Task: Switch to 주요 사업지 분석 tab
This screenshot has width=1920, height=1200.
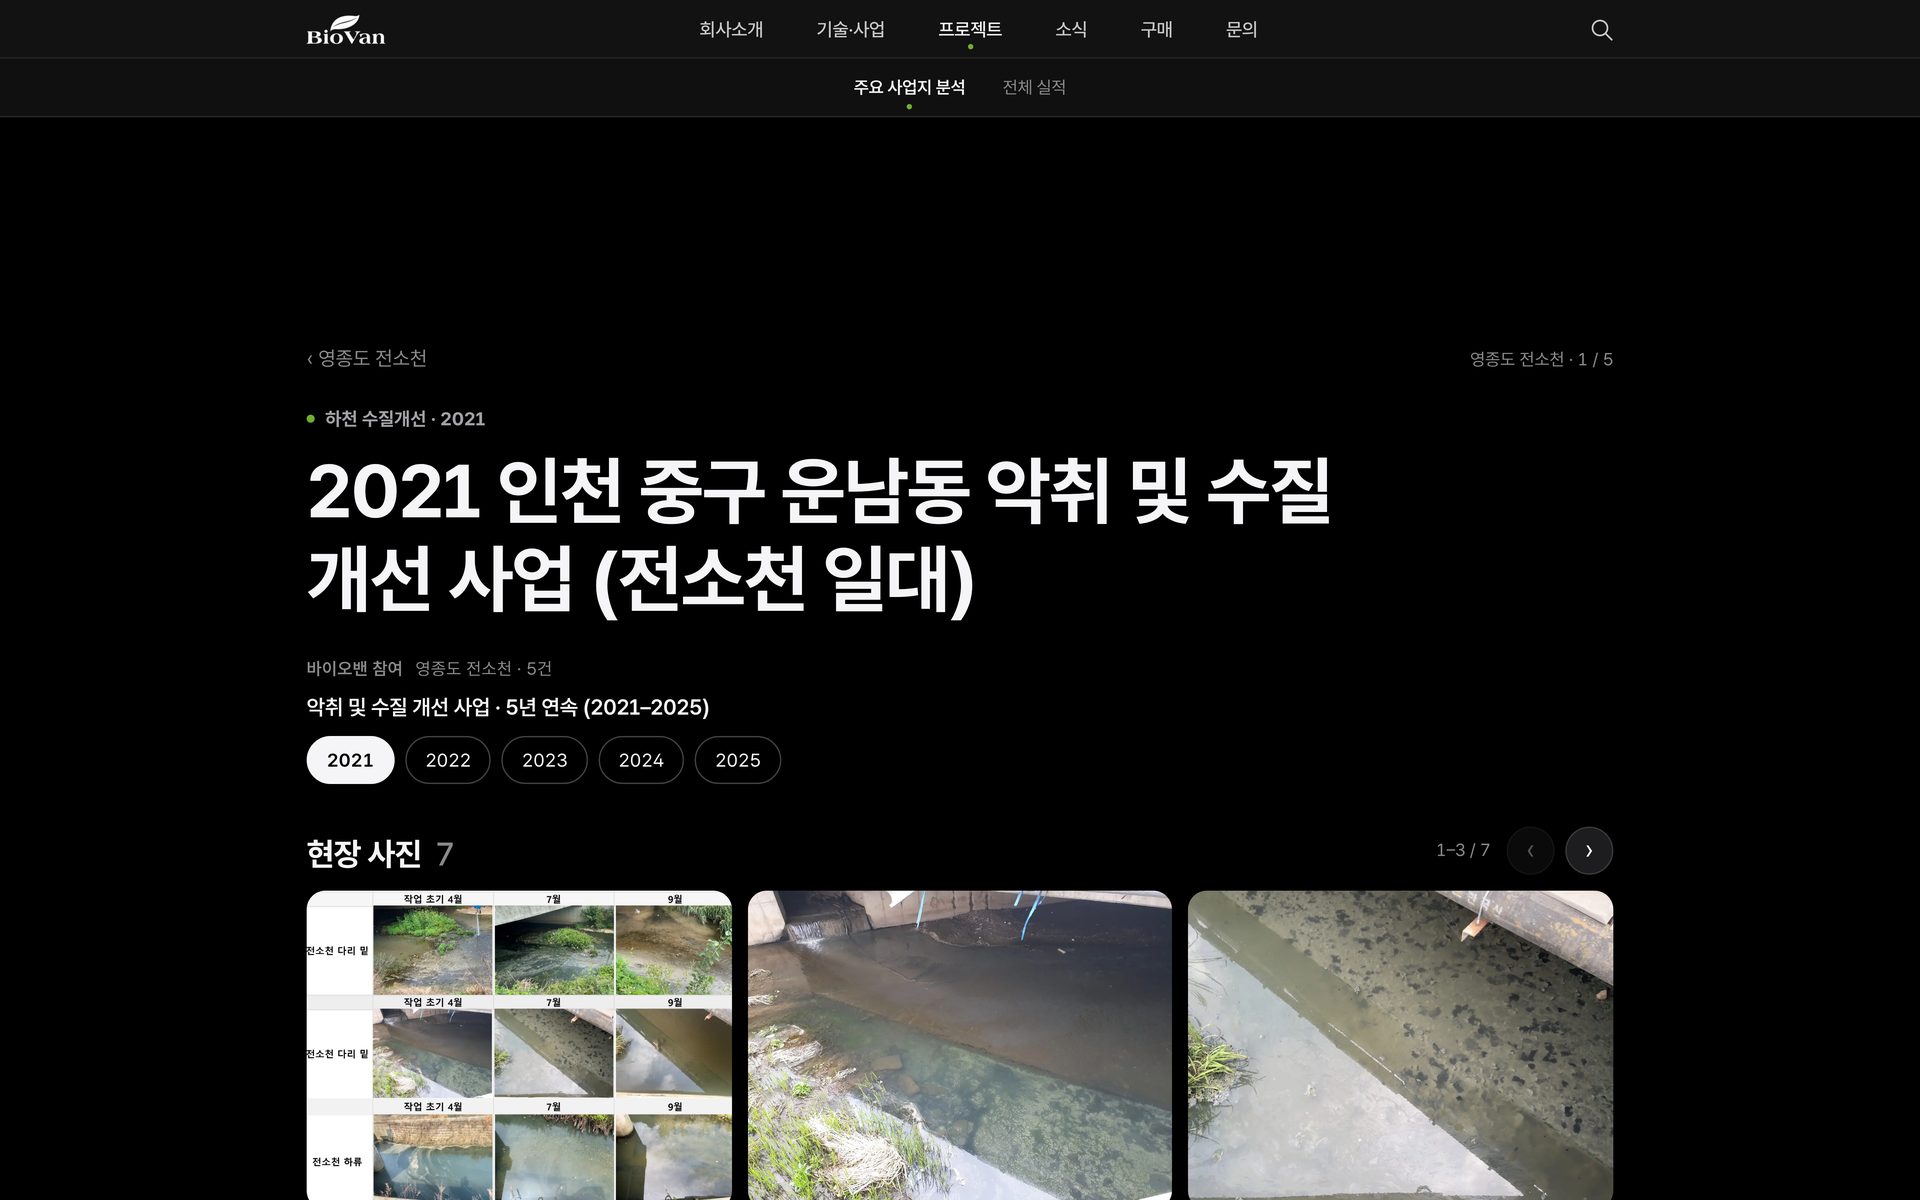Action: [909, 87]
